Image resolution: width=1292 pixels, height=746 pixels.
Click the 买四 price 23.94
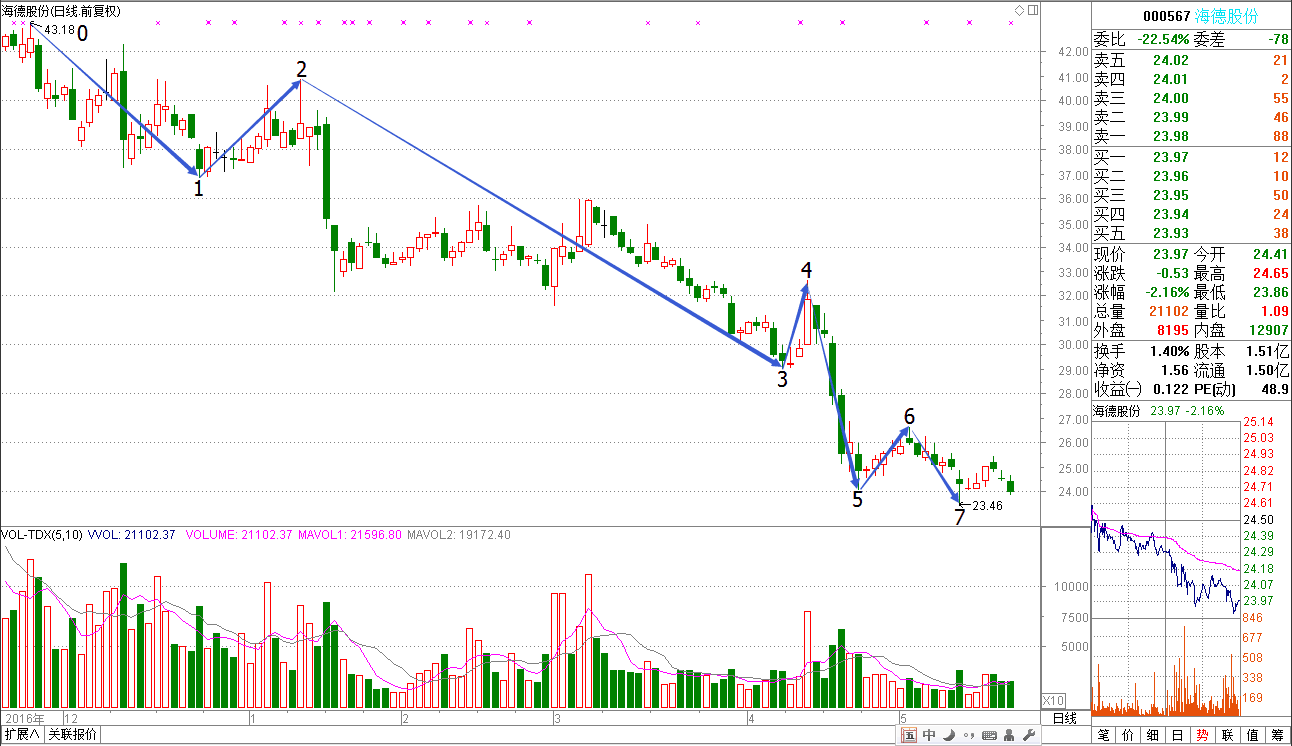click(1170, 215)
